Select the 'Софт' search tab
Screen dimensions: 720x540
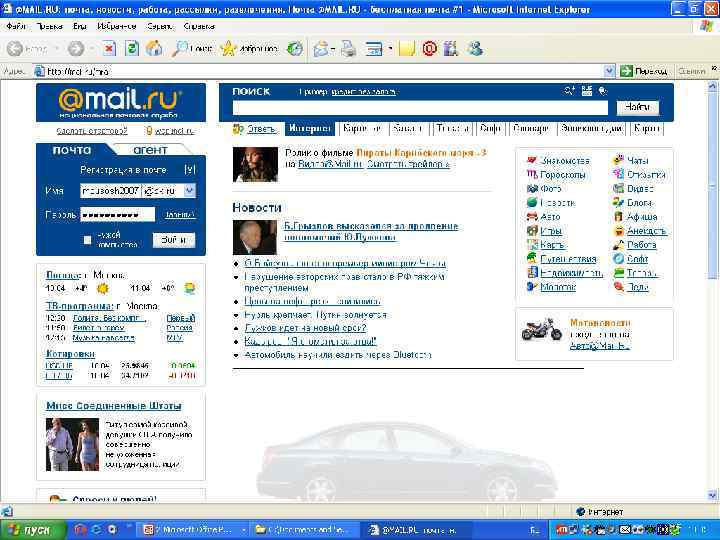[x=490, y=129]
